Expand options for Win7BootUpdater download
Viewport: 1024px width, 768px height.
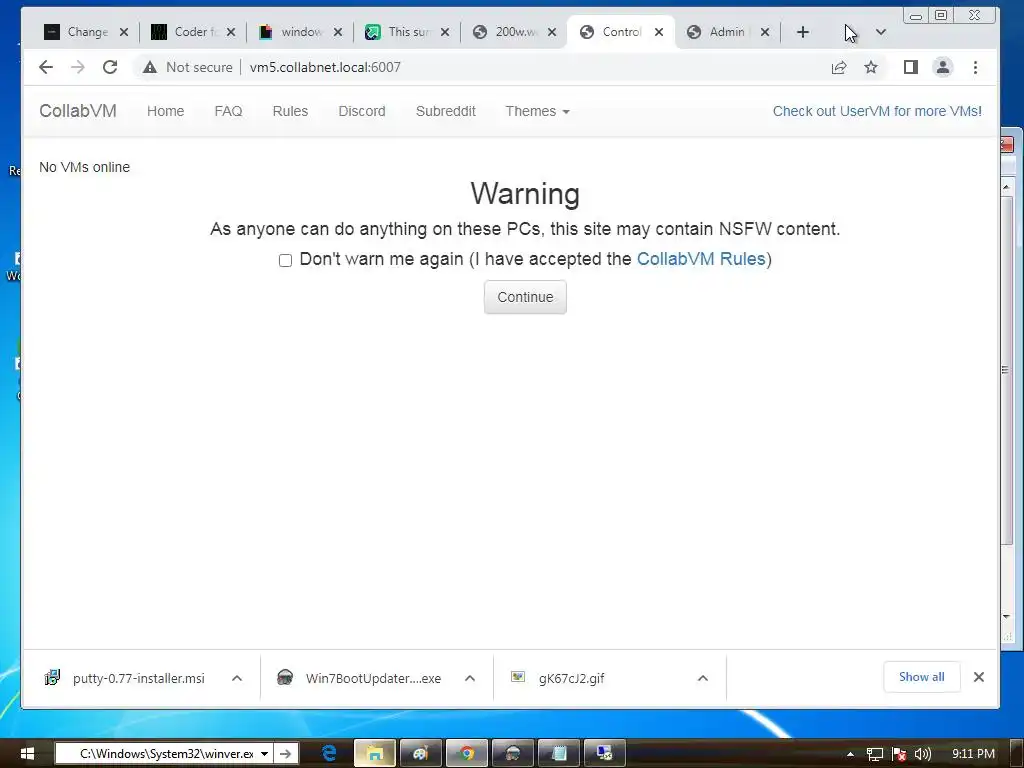click(470, 678)
